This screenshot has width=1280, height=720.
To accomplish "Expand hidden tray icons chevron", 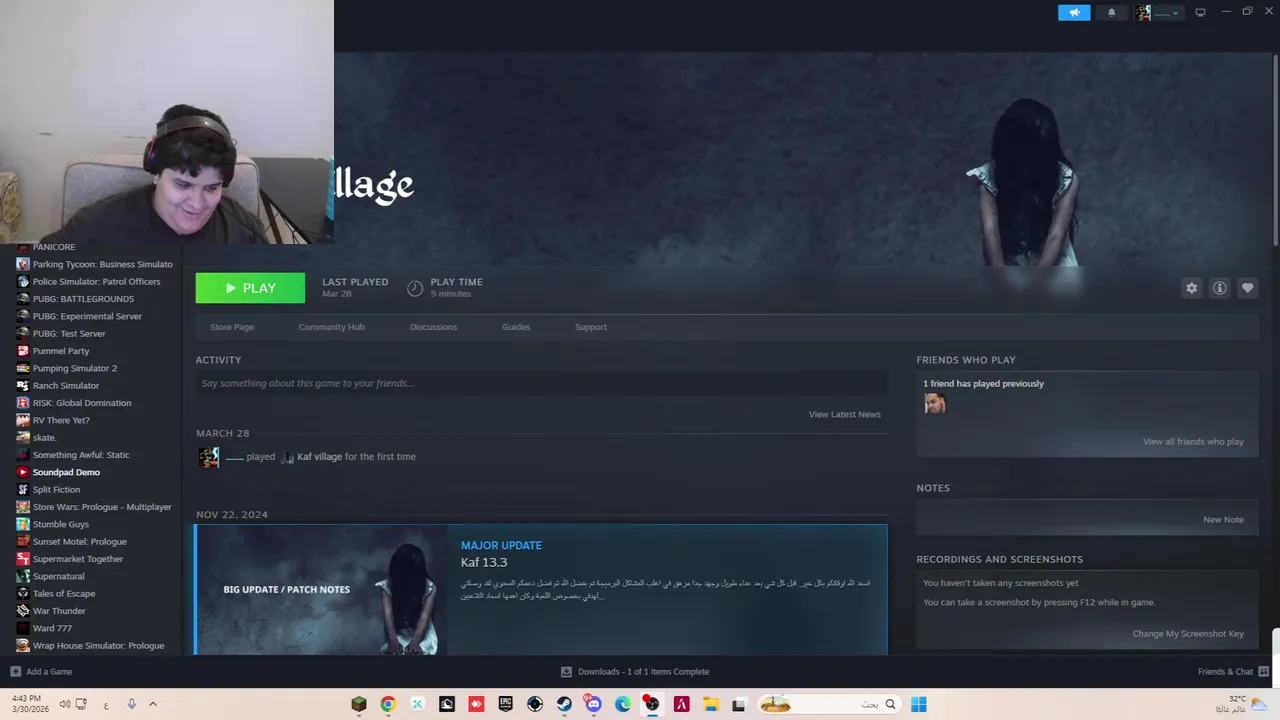I will [x=153, y=704].
